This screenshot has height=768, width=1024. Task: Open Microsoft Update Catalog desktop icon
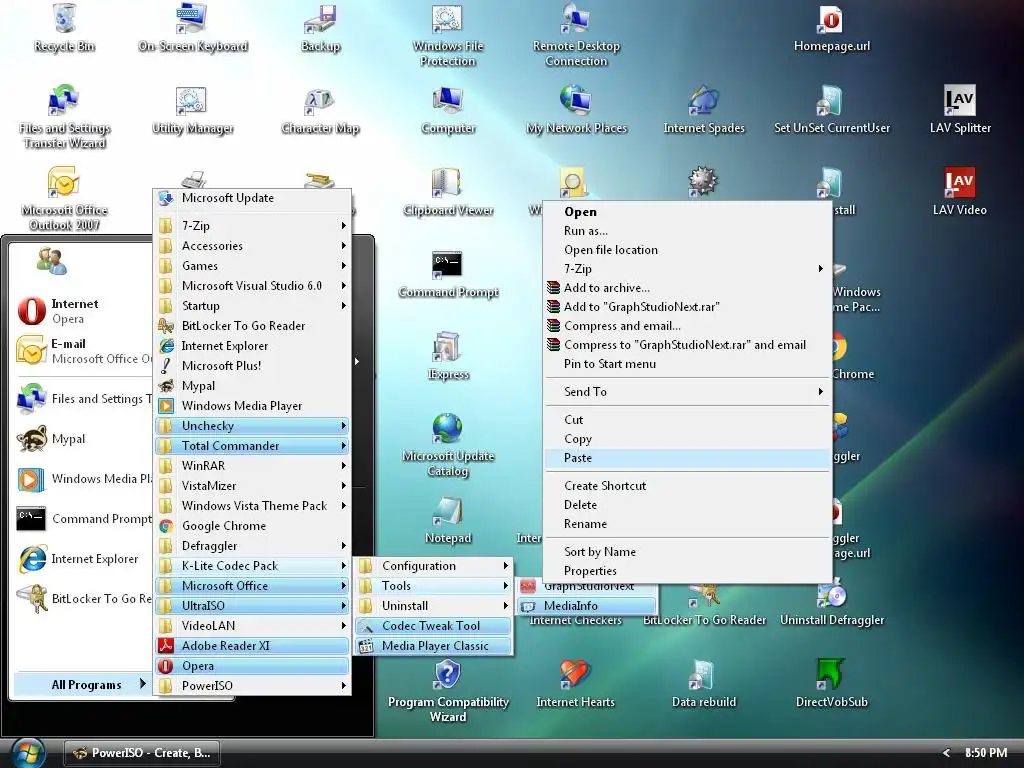tap(448, 445)
